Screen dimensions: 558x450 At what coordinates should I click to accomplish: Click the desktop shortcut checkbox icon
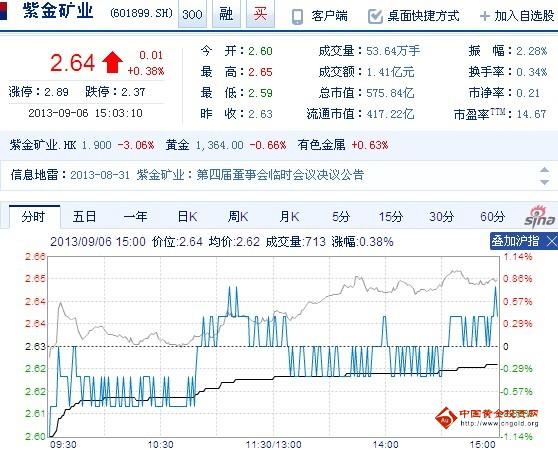[x=375, y=16]
